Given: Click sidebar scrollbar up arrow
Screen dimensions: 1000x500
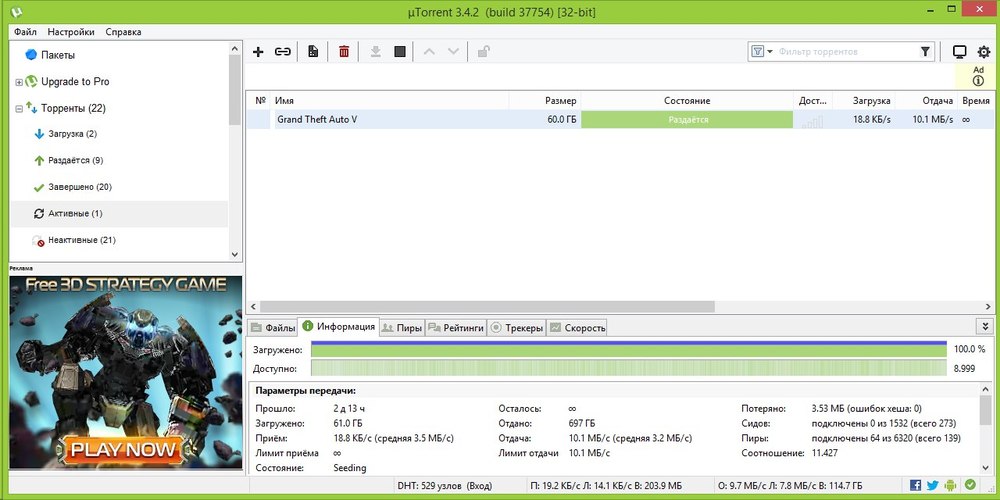Looking at the screenshot, I should (x=234, y=48).
